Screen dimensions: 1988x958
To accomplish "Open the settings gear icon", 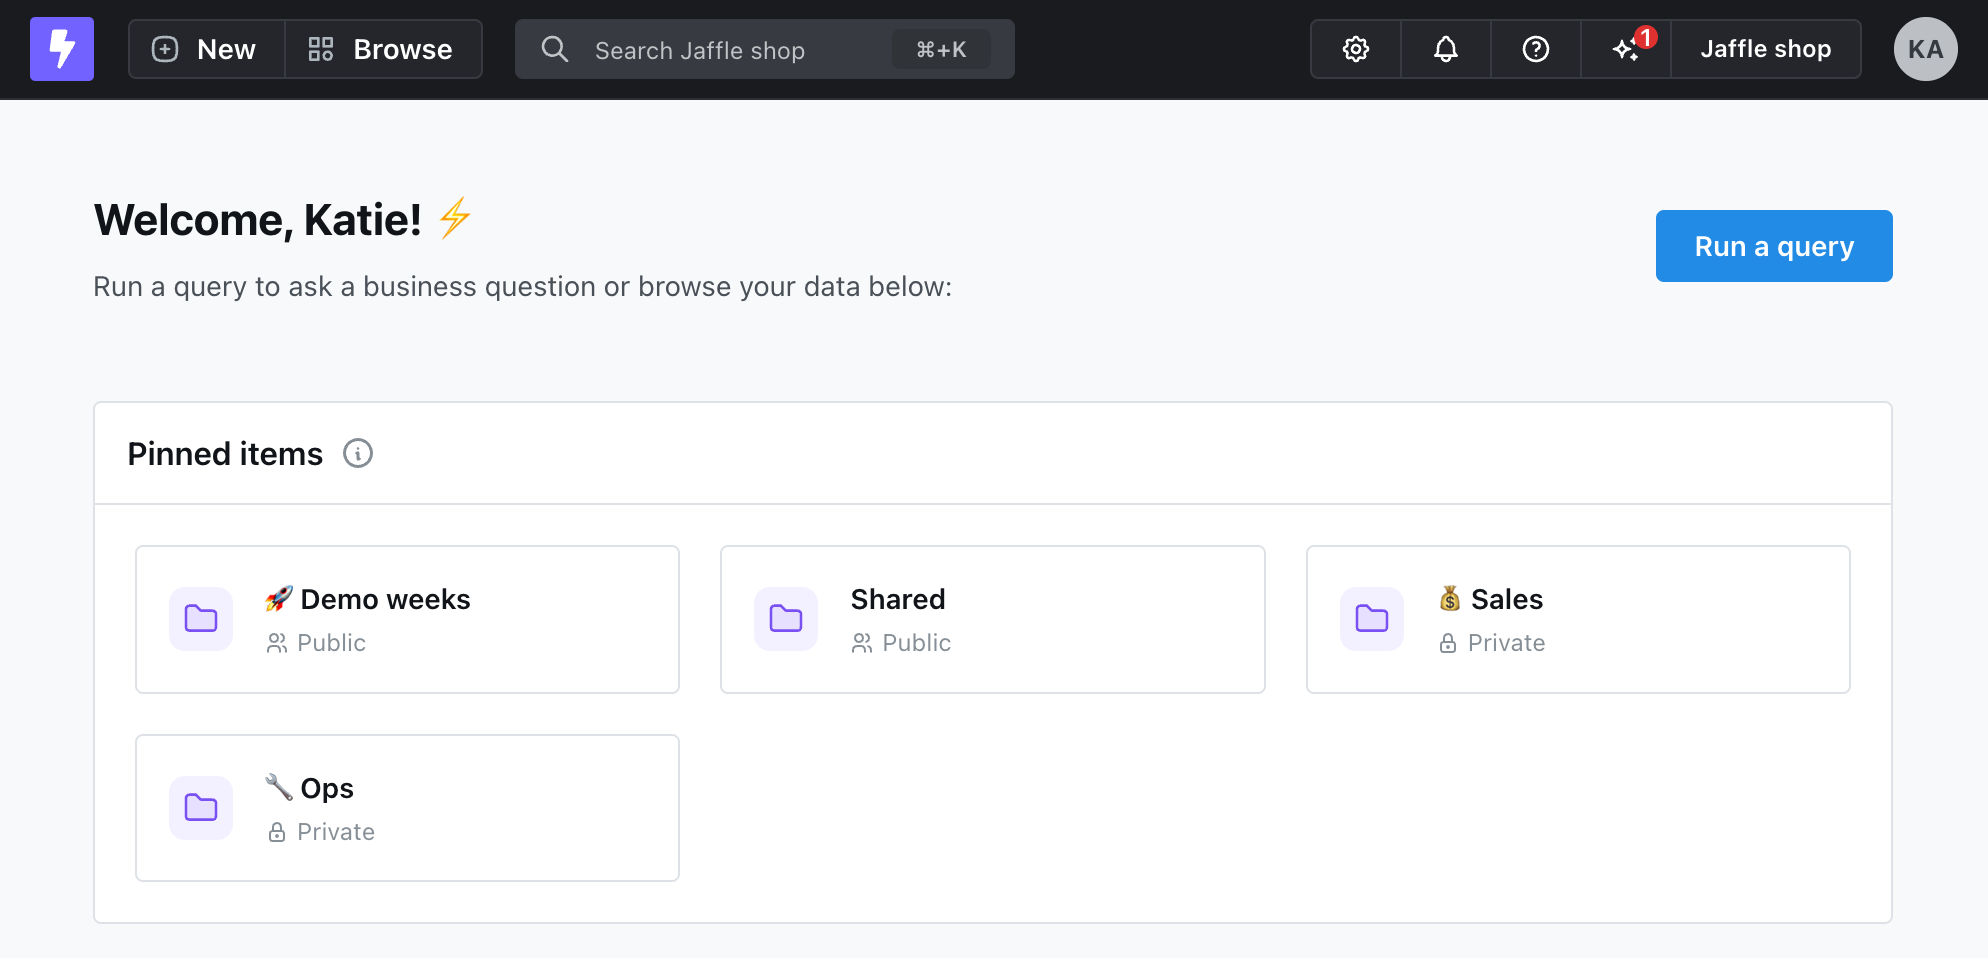I will pyautogui.click(x=1355, y=49).
